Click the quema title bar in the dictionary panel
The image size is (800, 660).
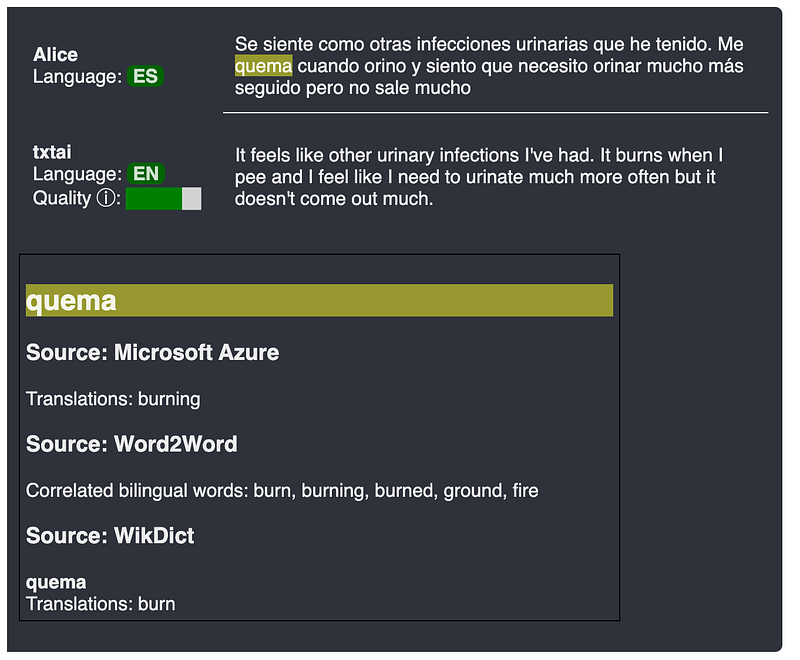click(320, 300)
